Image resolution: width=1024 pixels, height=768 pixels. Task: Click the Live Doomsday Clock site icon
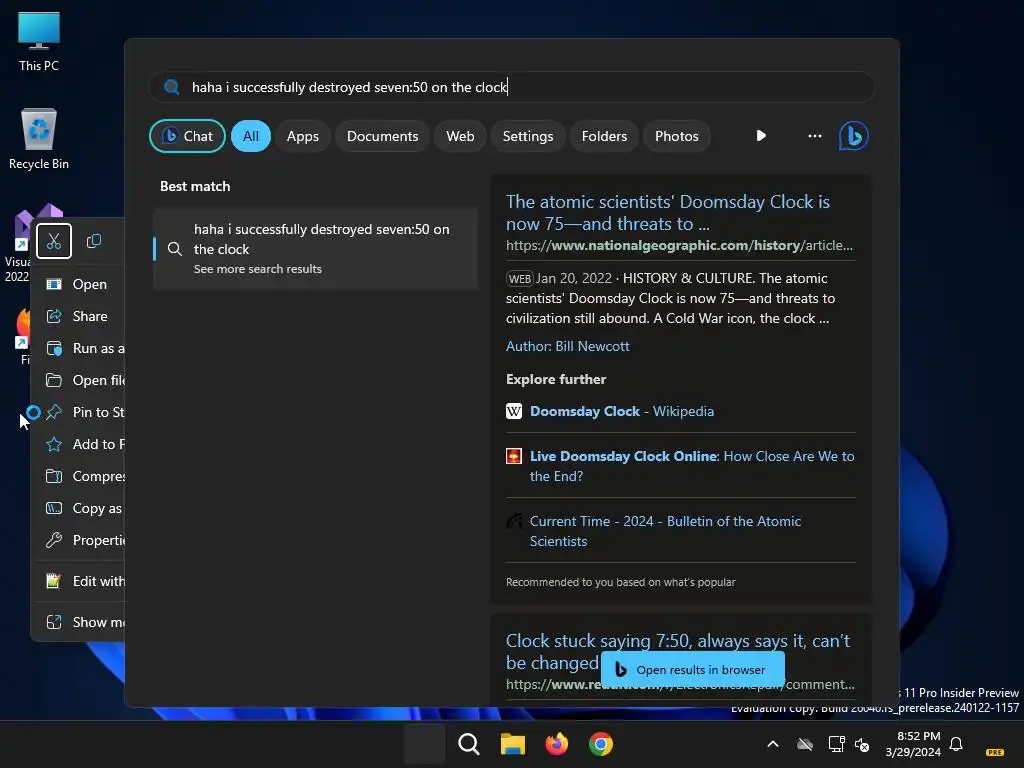click(x=514, y=456)
